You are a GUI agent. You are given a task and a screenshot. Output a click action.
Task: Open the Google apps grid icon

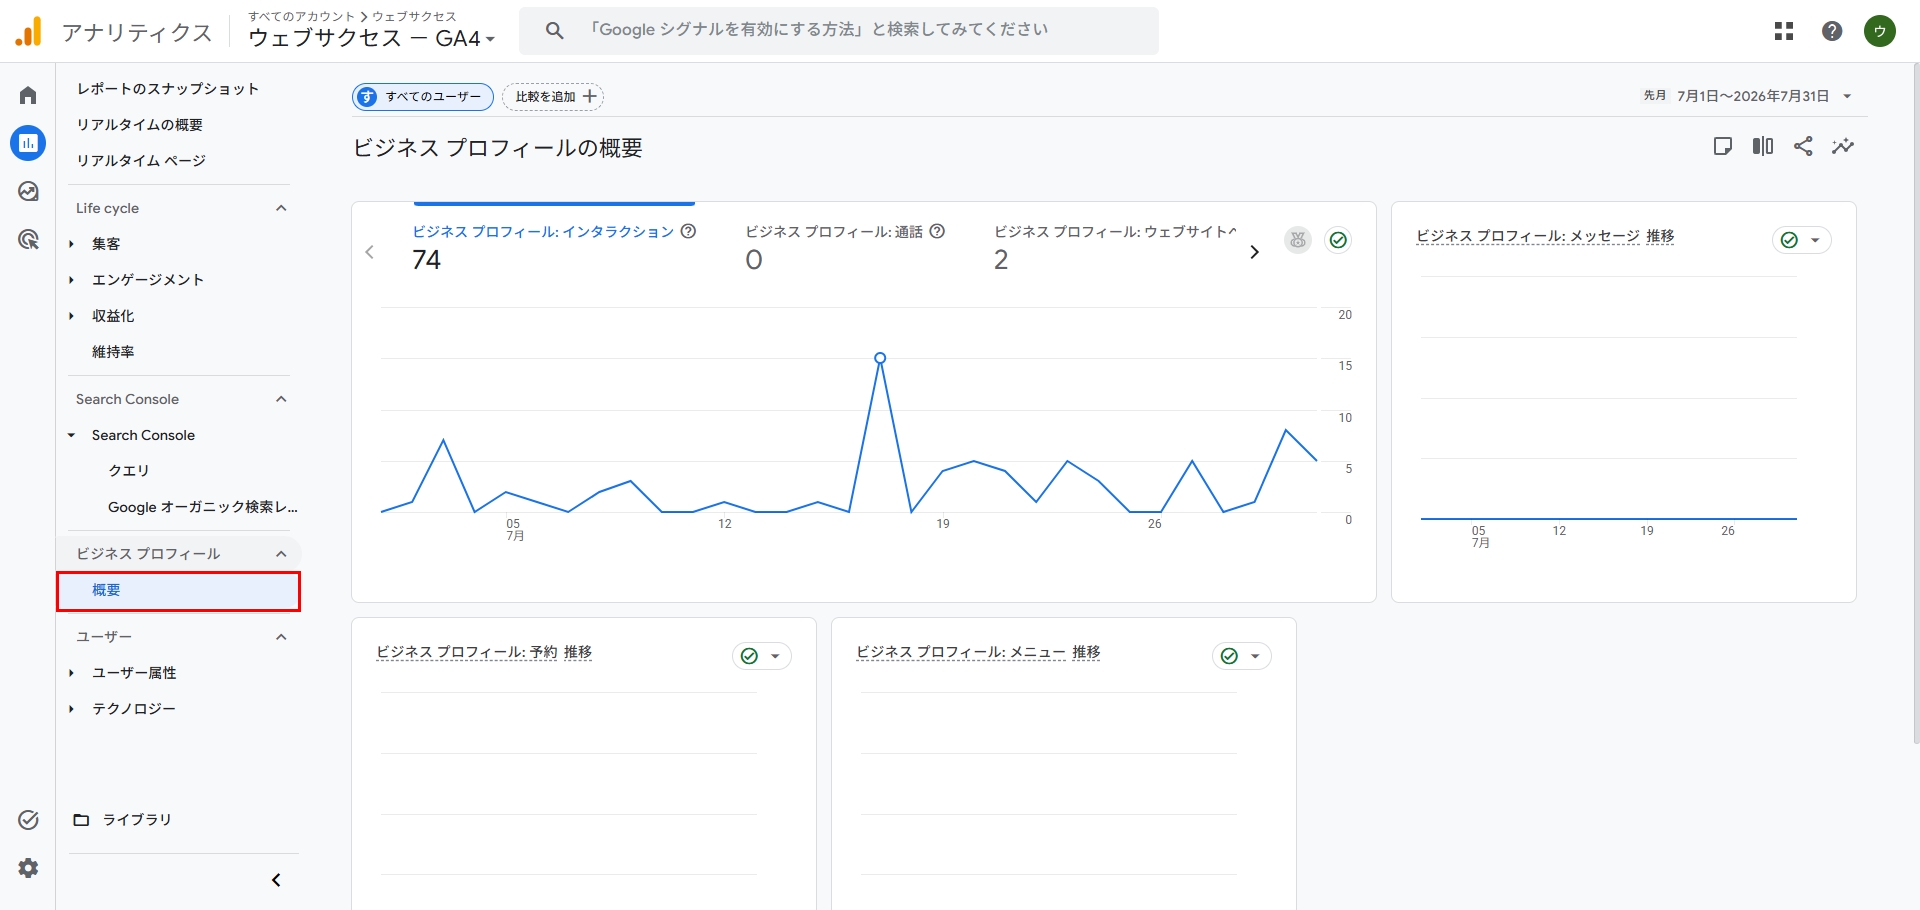click(1784, 31)
